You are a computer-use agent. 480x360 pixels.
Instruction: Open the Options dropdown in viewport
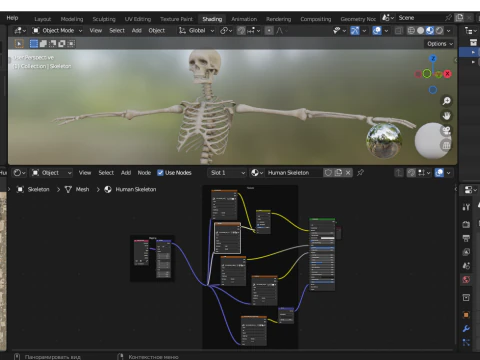pyautogui.click(x=440, y=44)
